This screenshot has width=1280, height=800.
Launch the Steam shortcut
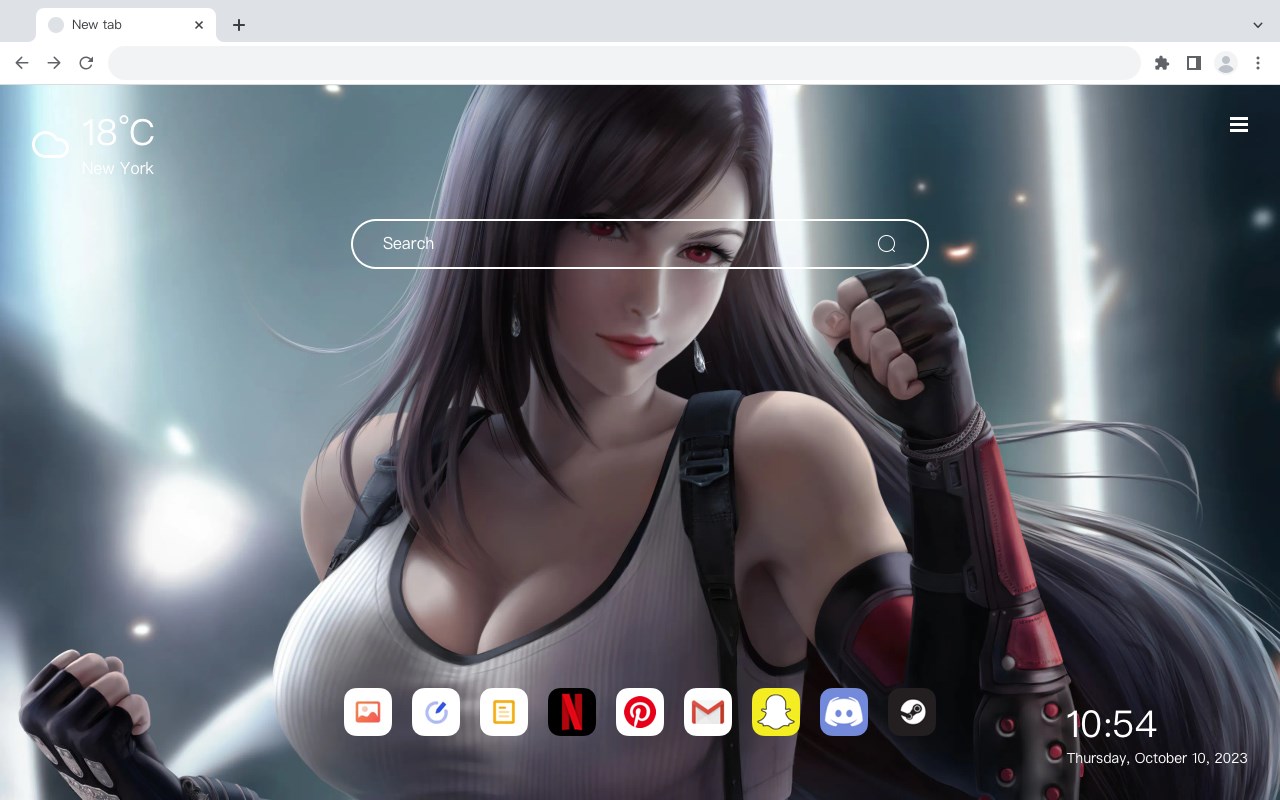[912, 712]
